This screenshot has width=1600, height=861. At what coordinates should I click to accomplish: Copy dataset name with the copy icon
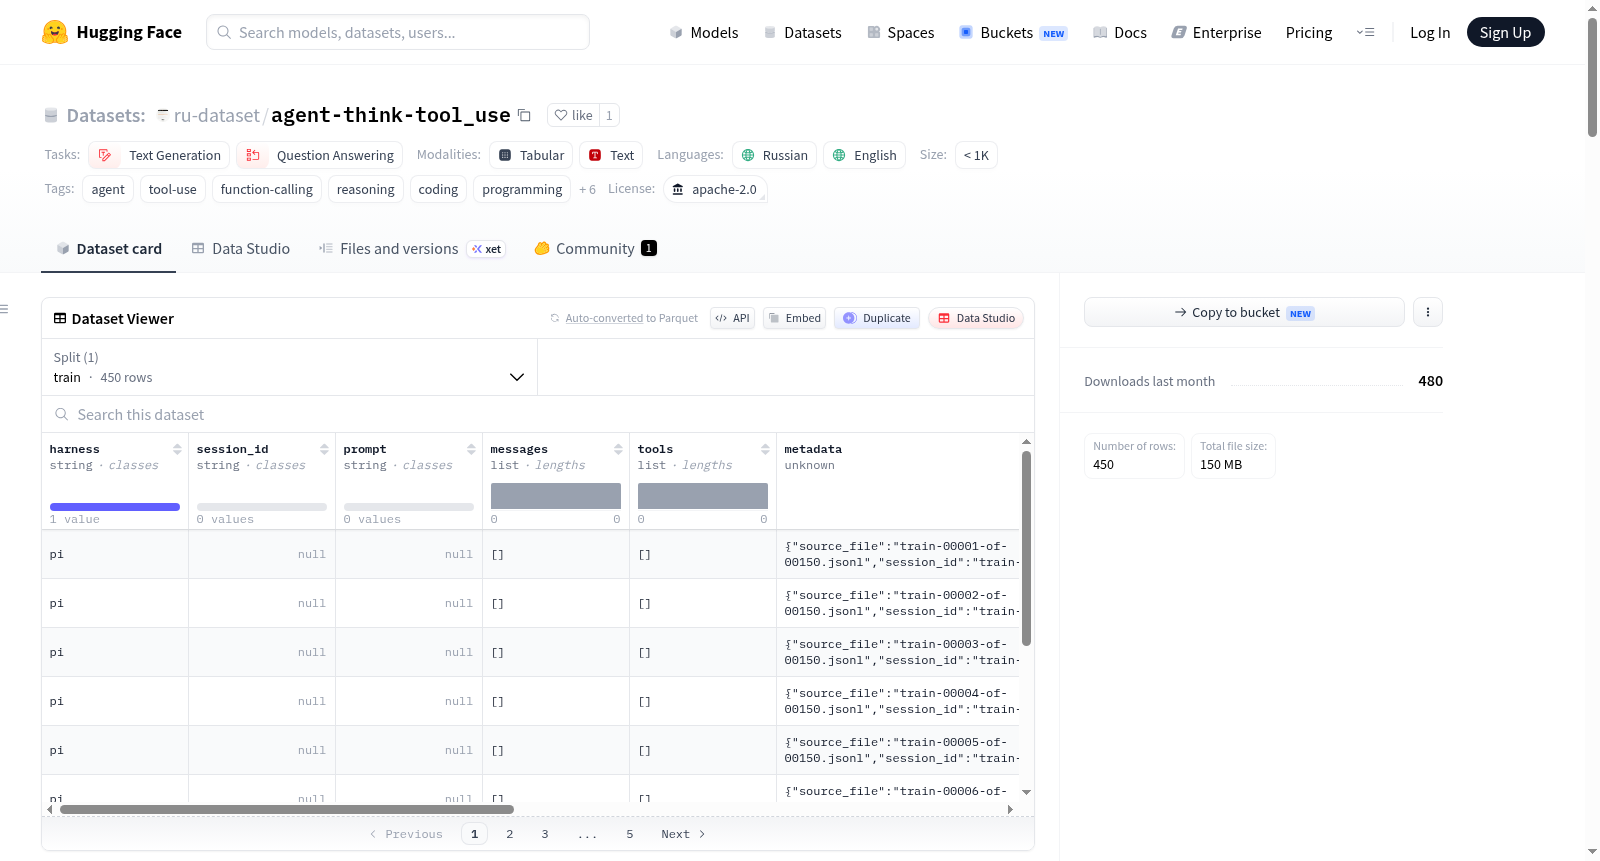[x=524, y=115]
